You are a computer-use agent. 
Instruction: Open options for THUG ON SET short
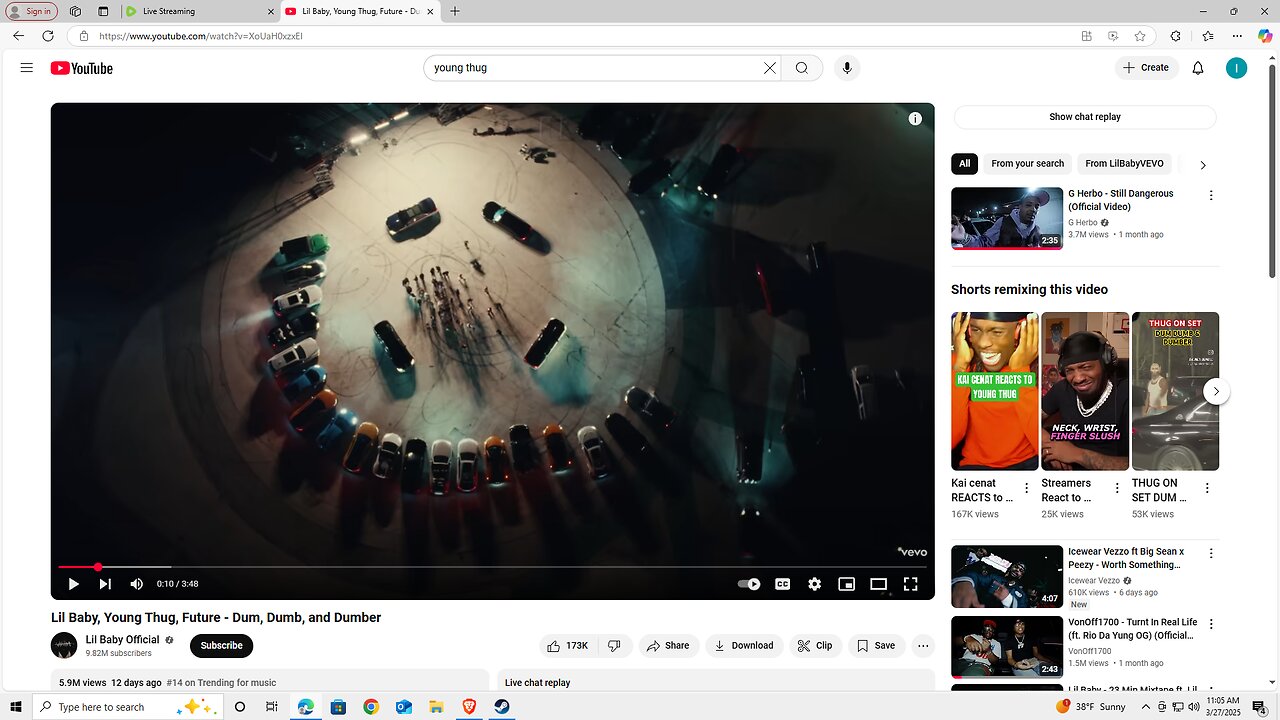pos(1207,489)
